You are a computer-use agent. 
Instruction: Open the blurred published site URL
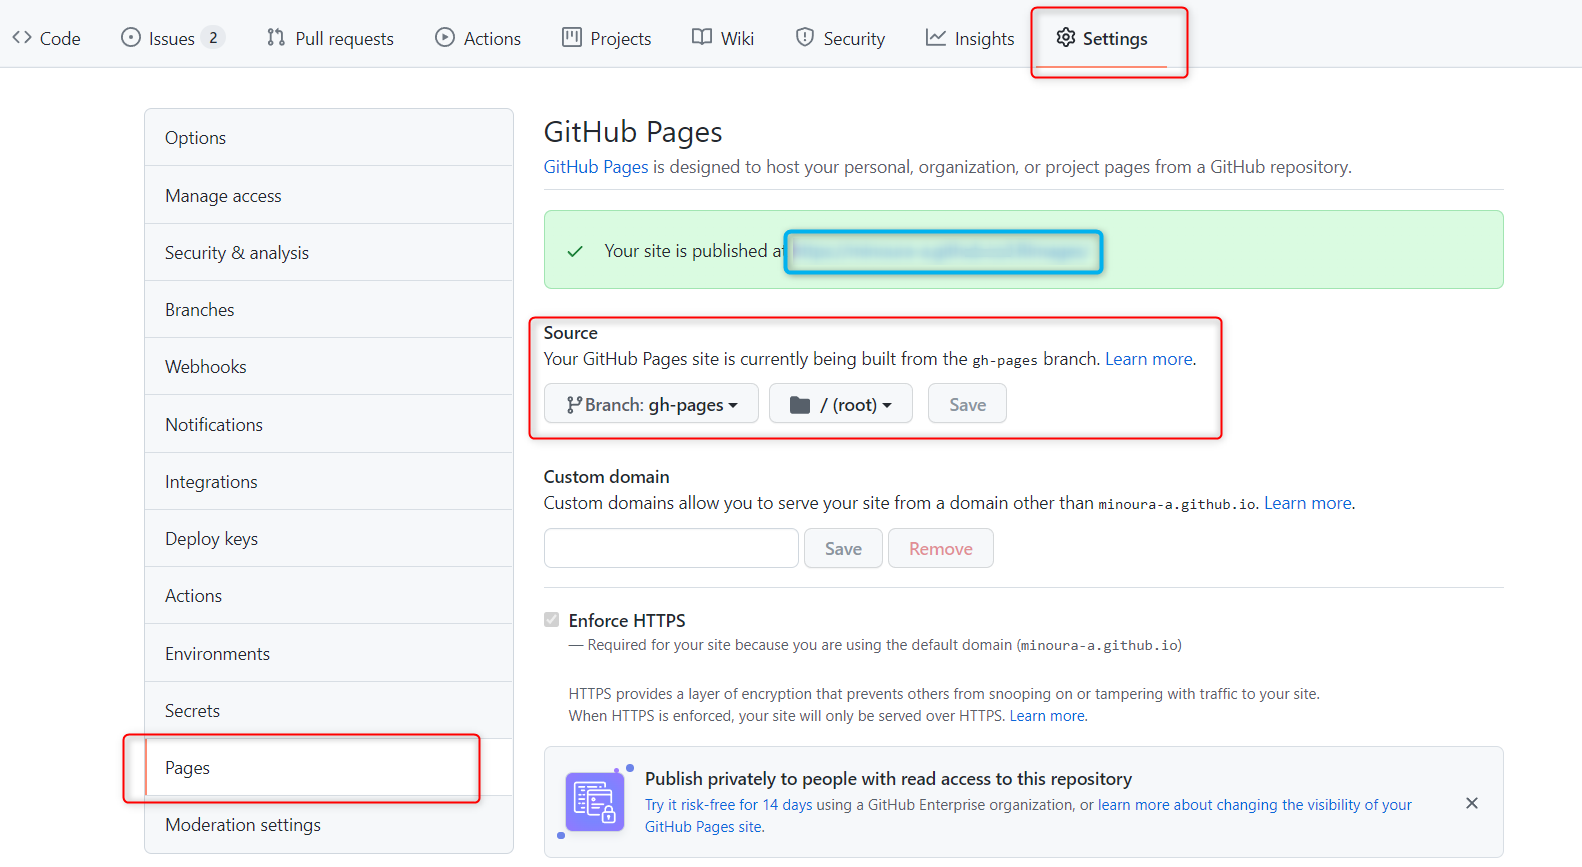tap(943, 251)
